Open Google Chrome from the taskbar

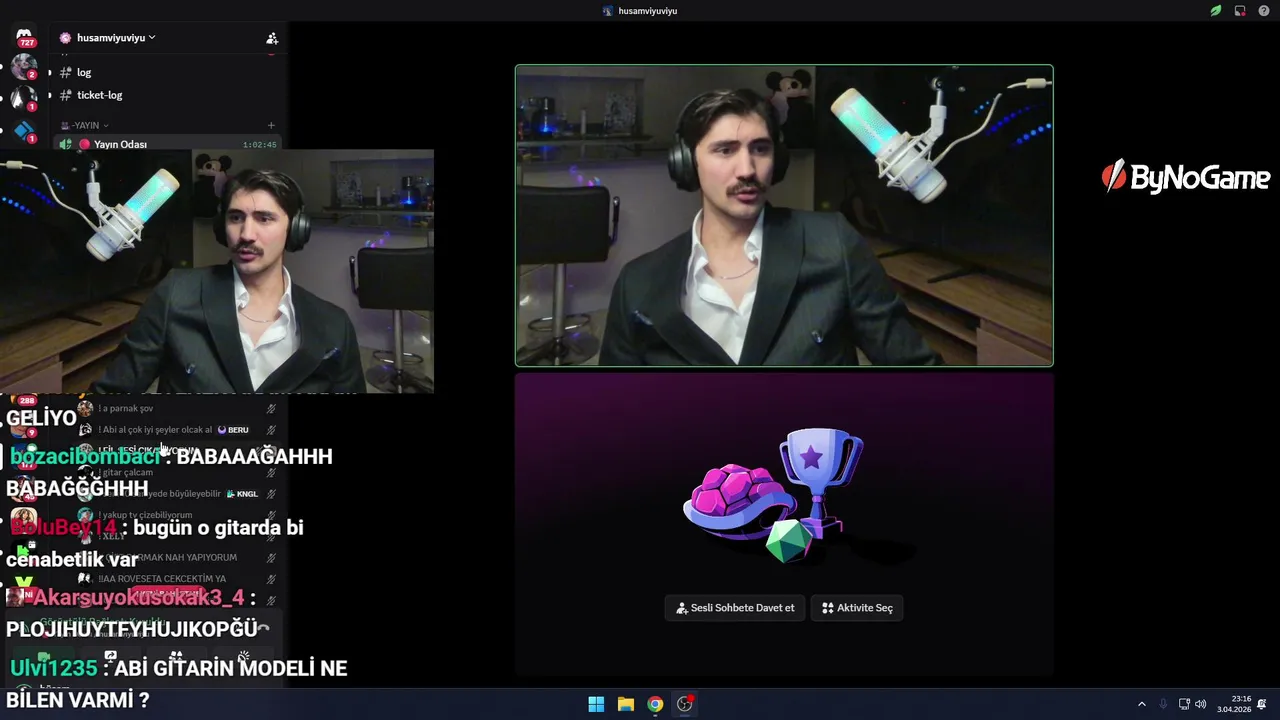pos(655,704)
